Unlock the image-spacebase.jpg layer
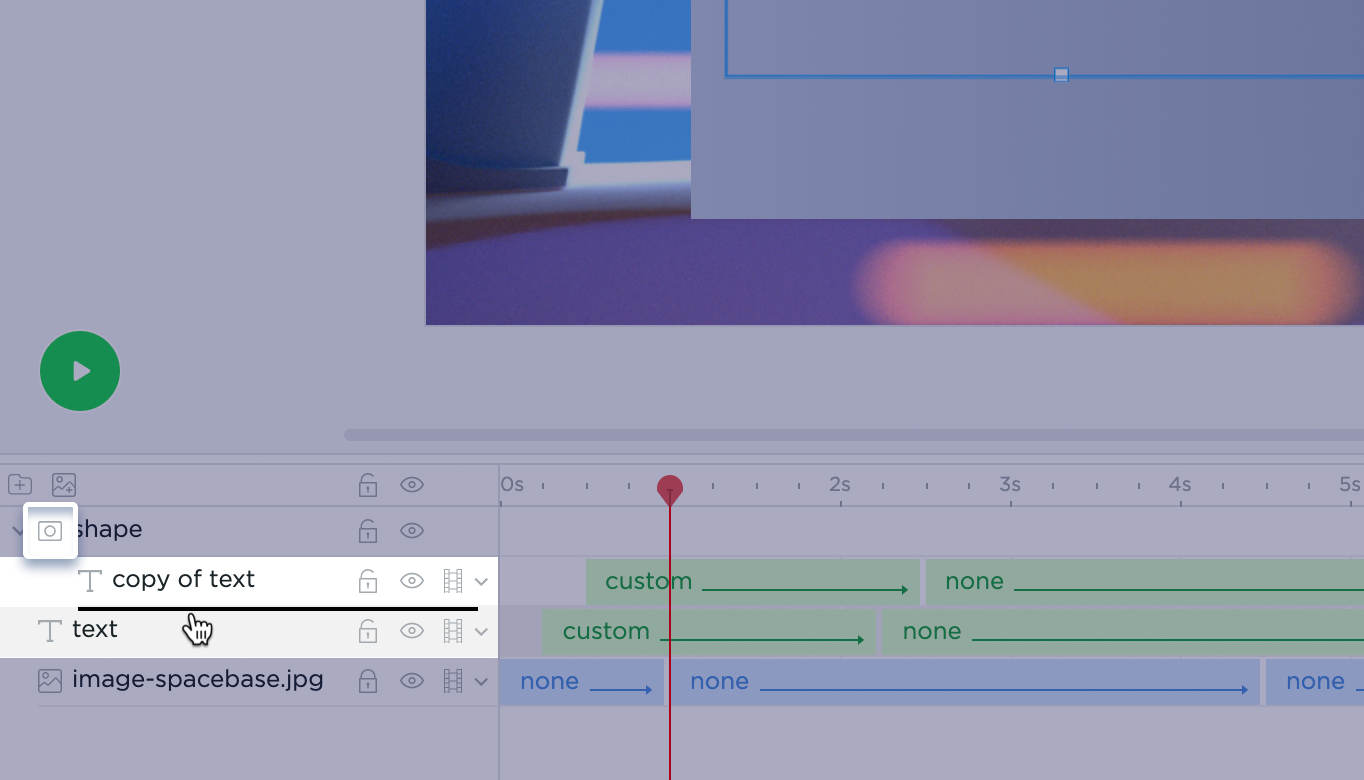 pos(368,681)
